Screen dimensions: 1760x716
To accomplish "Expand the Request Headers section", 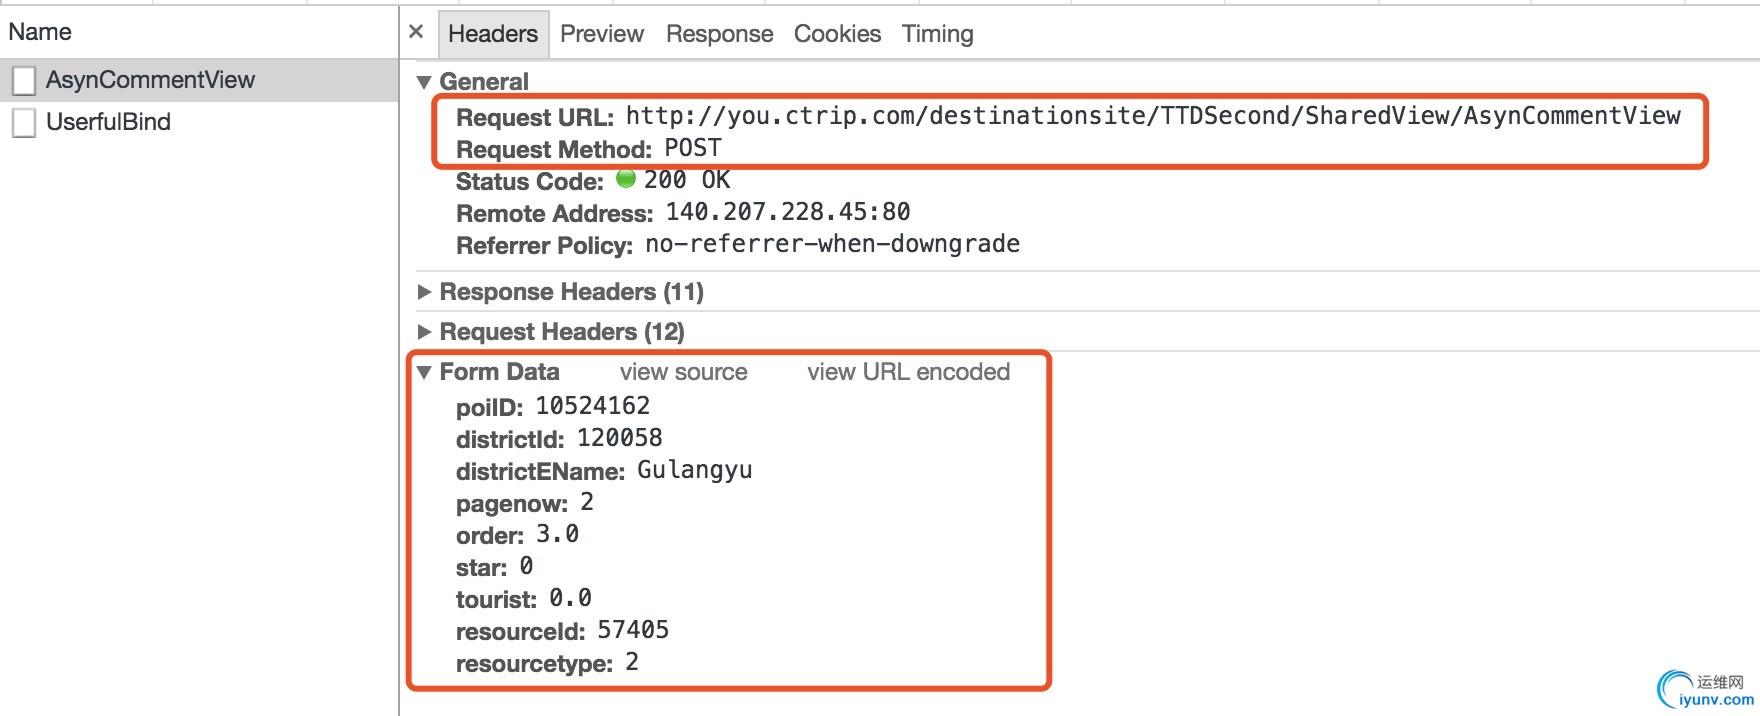I will 424,332.
